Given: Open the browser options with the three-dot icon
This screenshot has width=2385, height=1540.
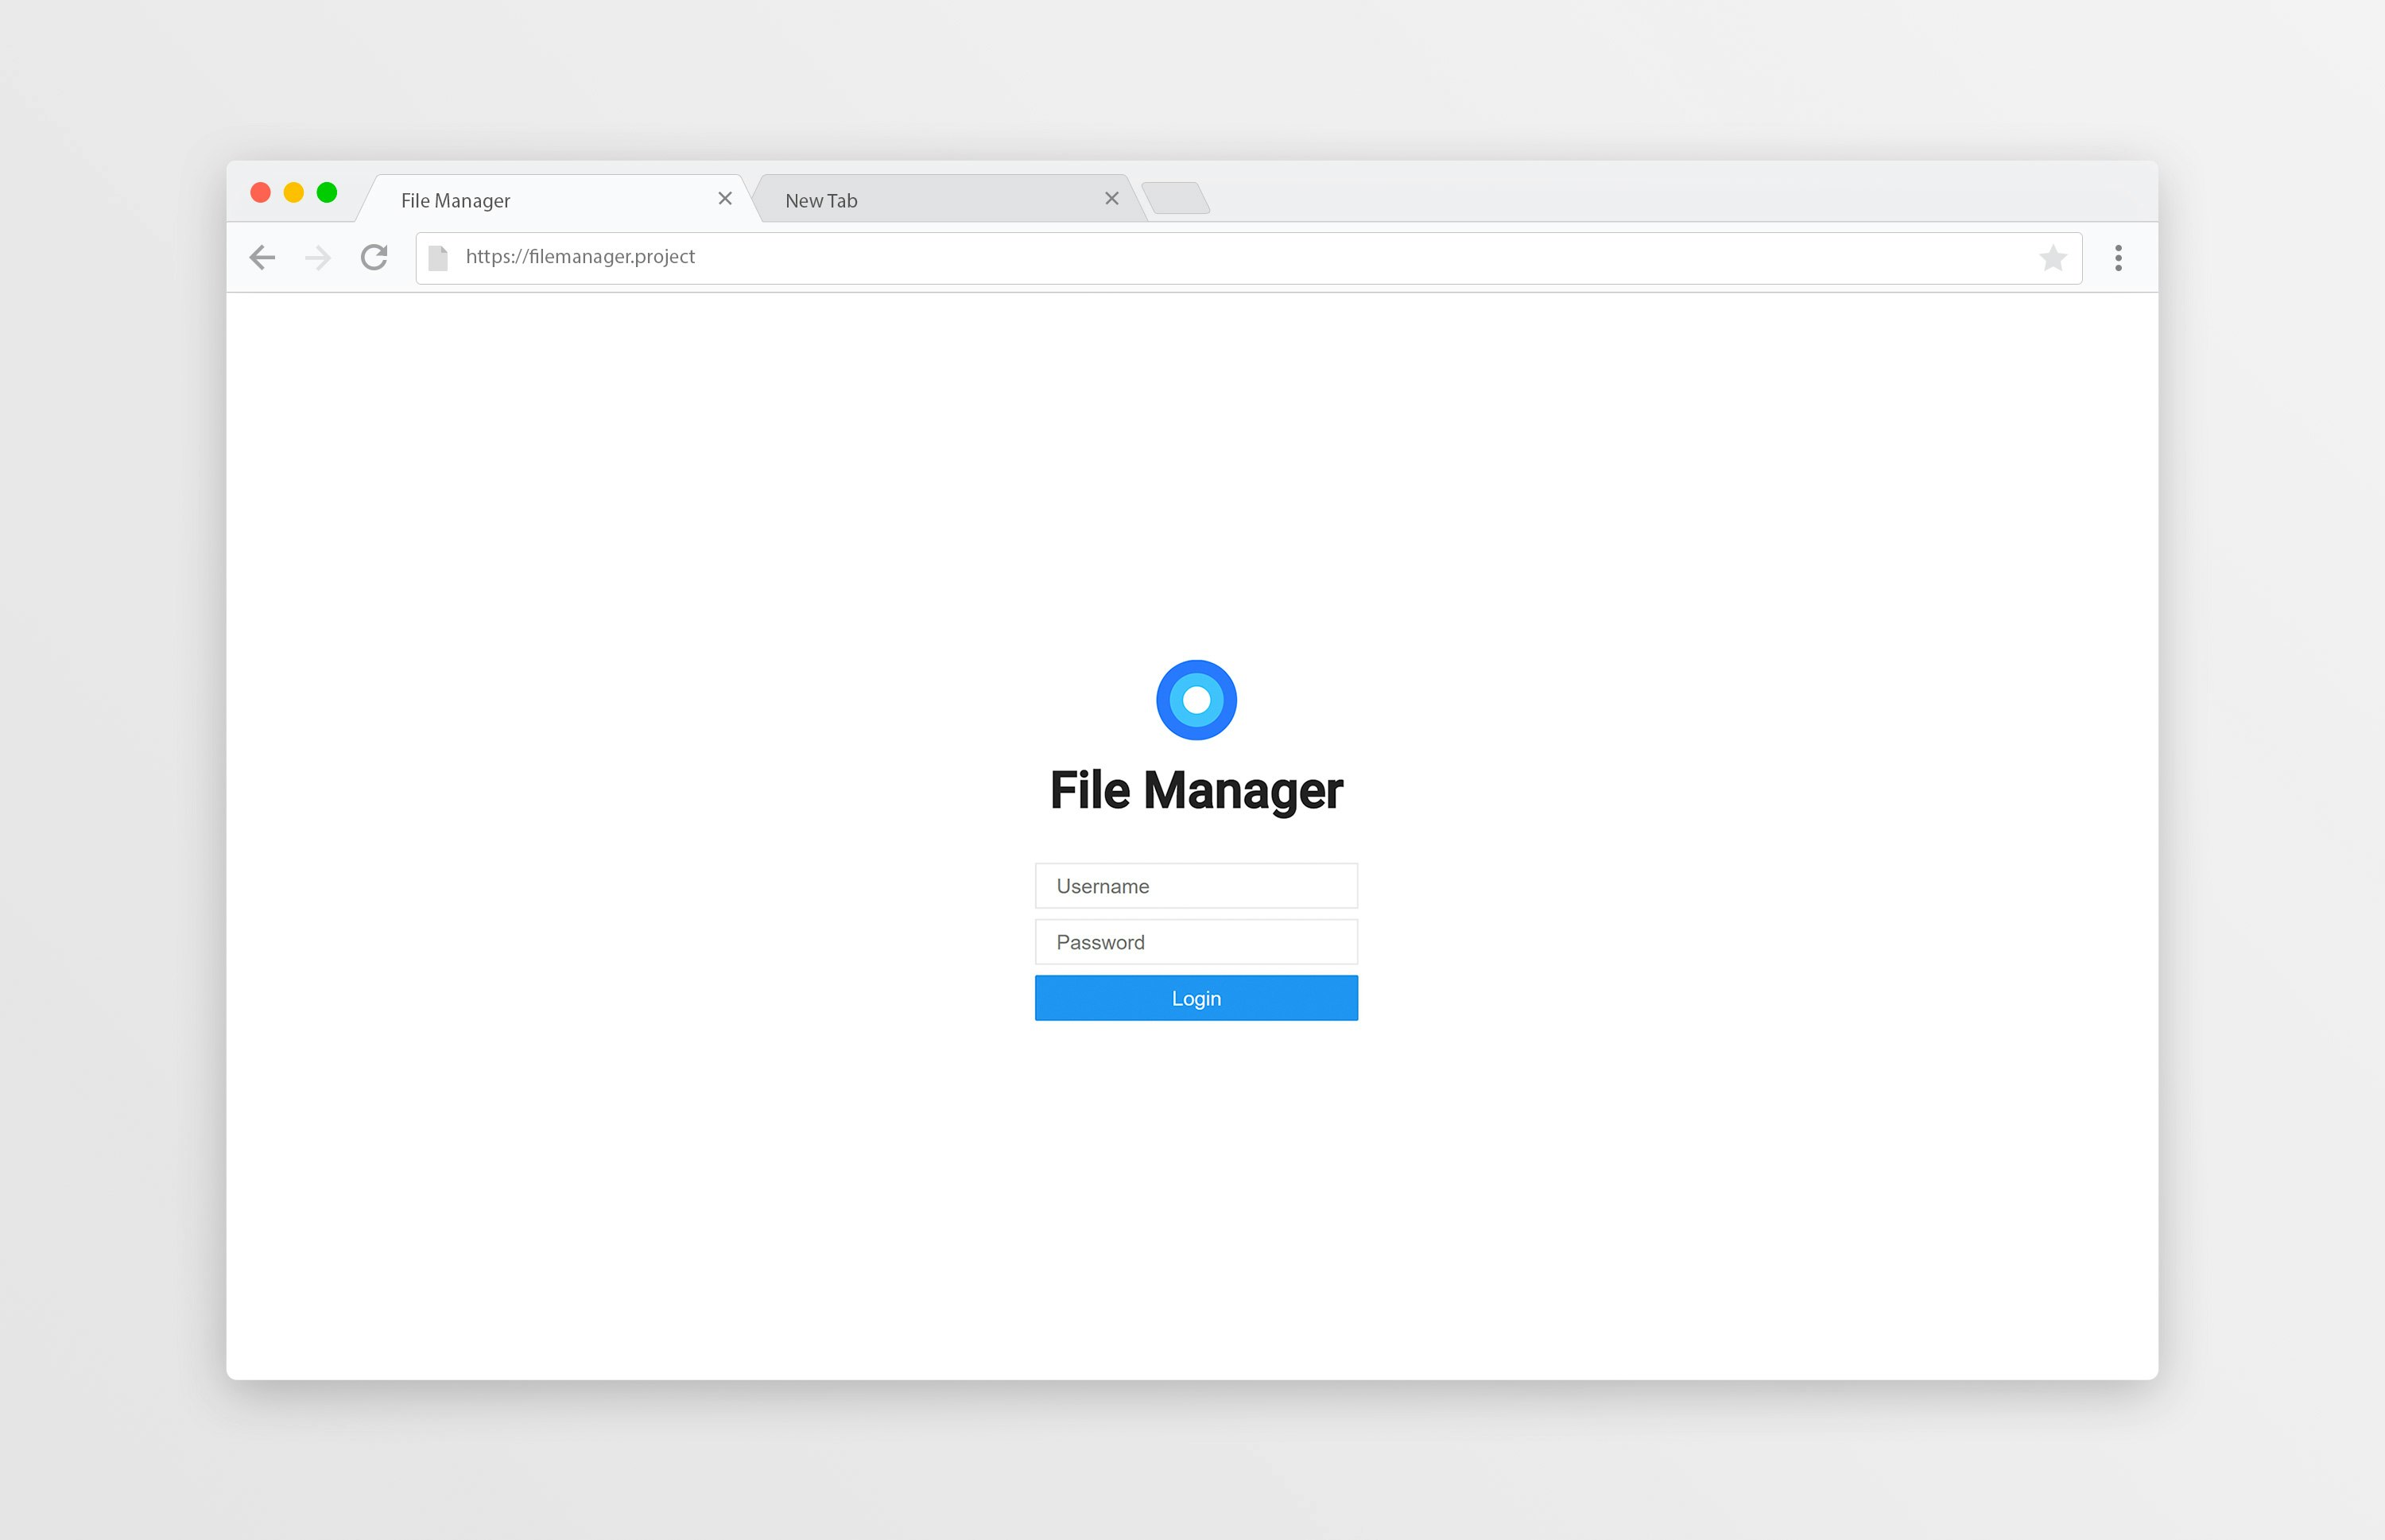Looking at the screenshot, I should coord(2117,257).
